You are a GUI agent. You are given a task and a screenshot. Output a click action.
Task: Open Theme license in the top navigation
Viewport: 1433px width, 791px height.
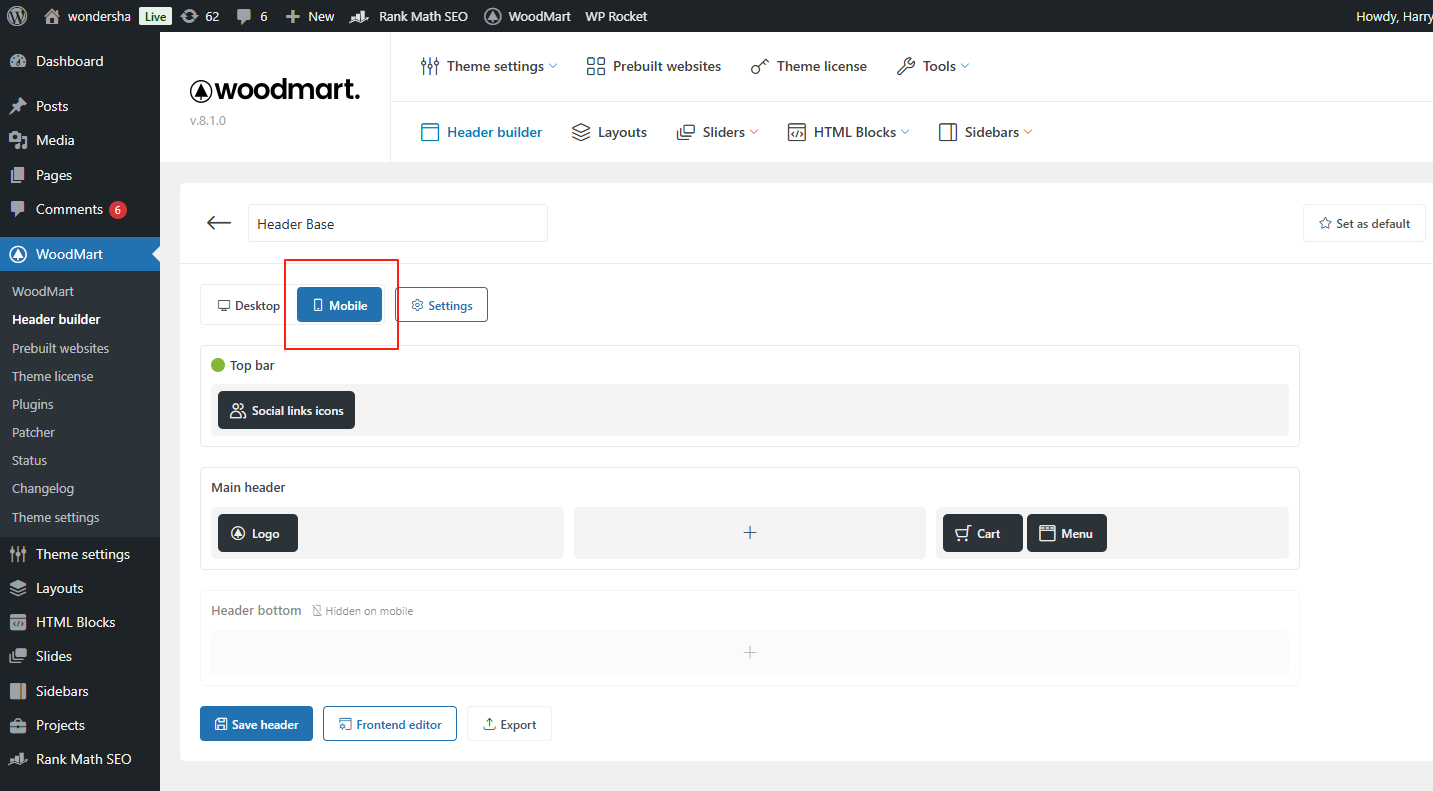(x=808, y=66)
